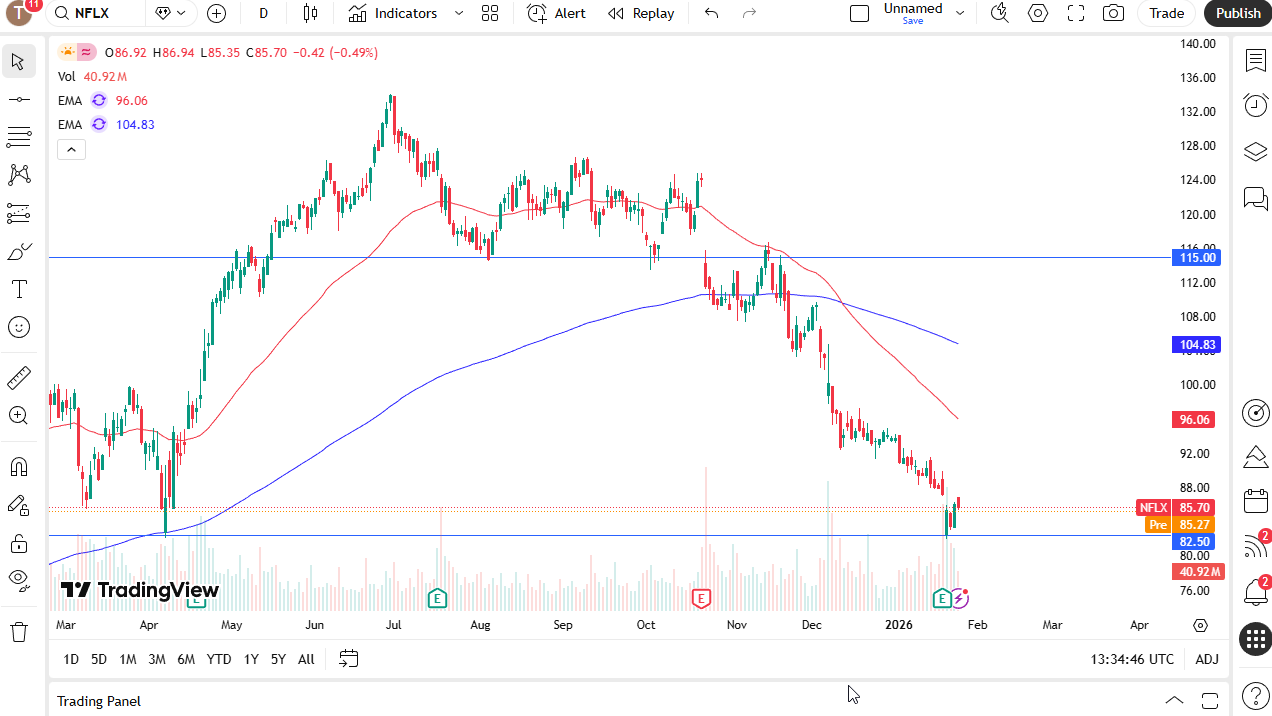Select the text annotation tool
1272x716 pixels.
(x=18, y=289)
